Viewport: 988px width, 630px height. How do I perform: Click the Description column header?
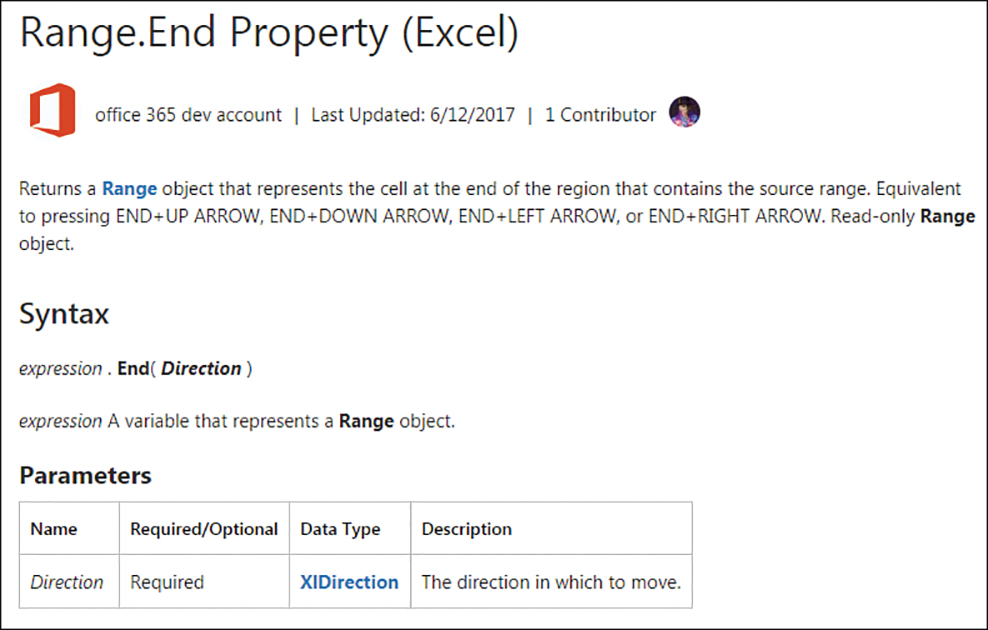tap(466, 529)
